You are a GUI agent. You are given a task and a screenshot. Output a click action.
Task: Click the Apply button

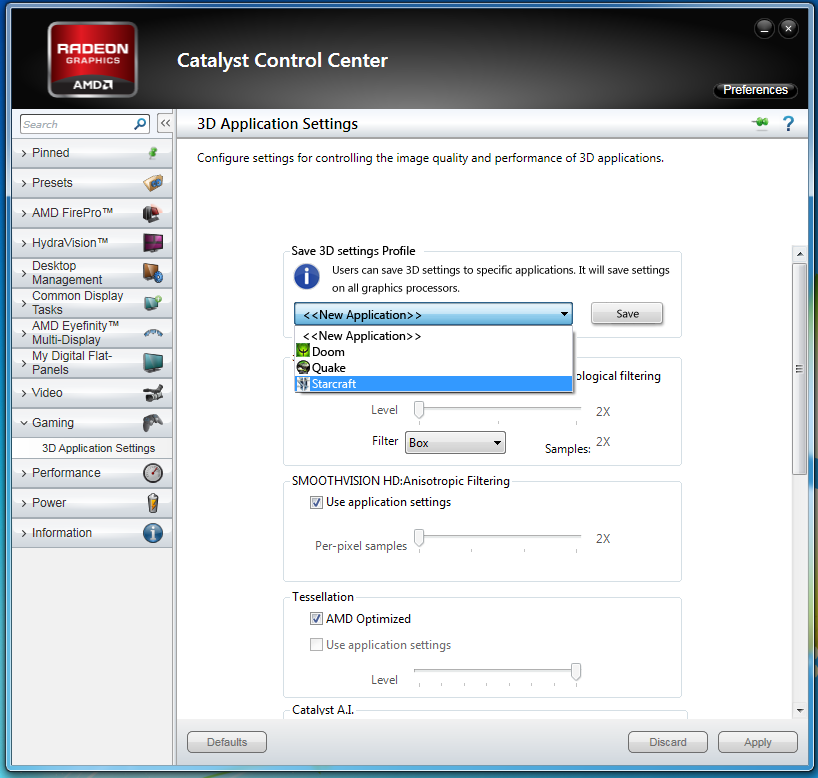[x=757, y=742]
